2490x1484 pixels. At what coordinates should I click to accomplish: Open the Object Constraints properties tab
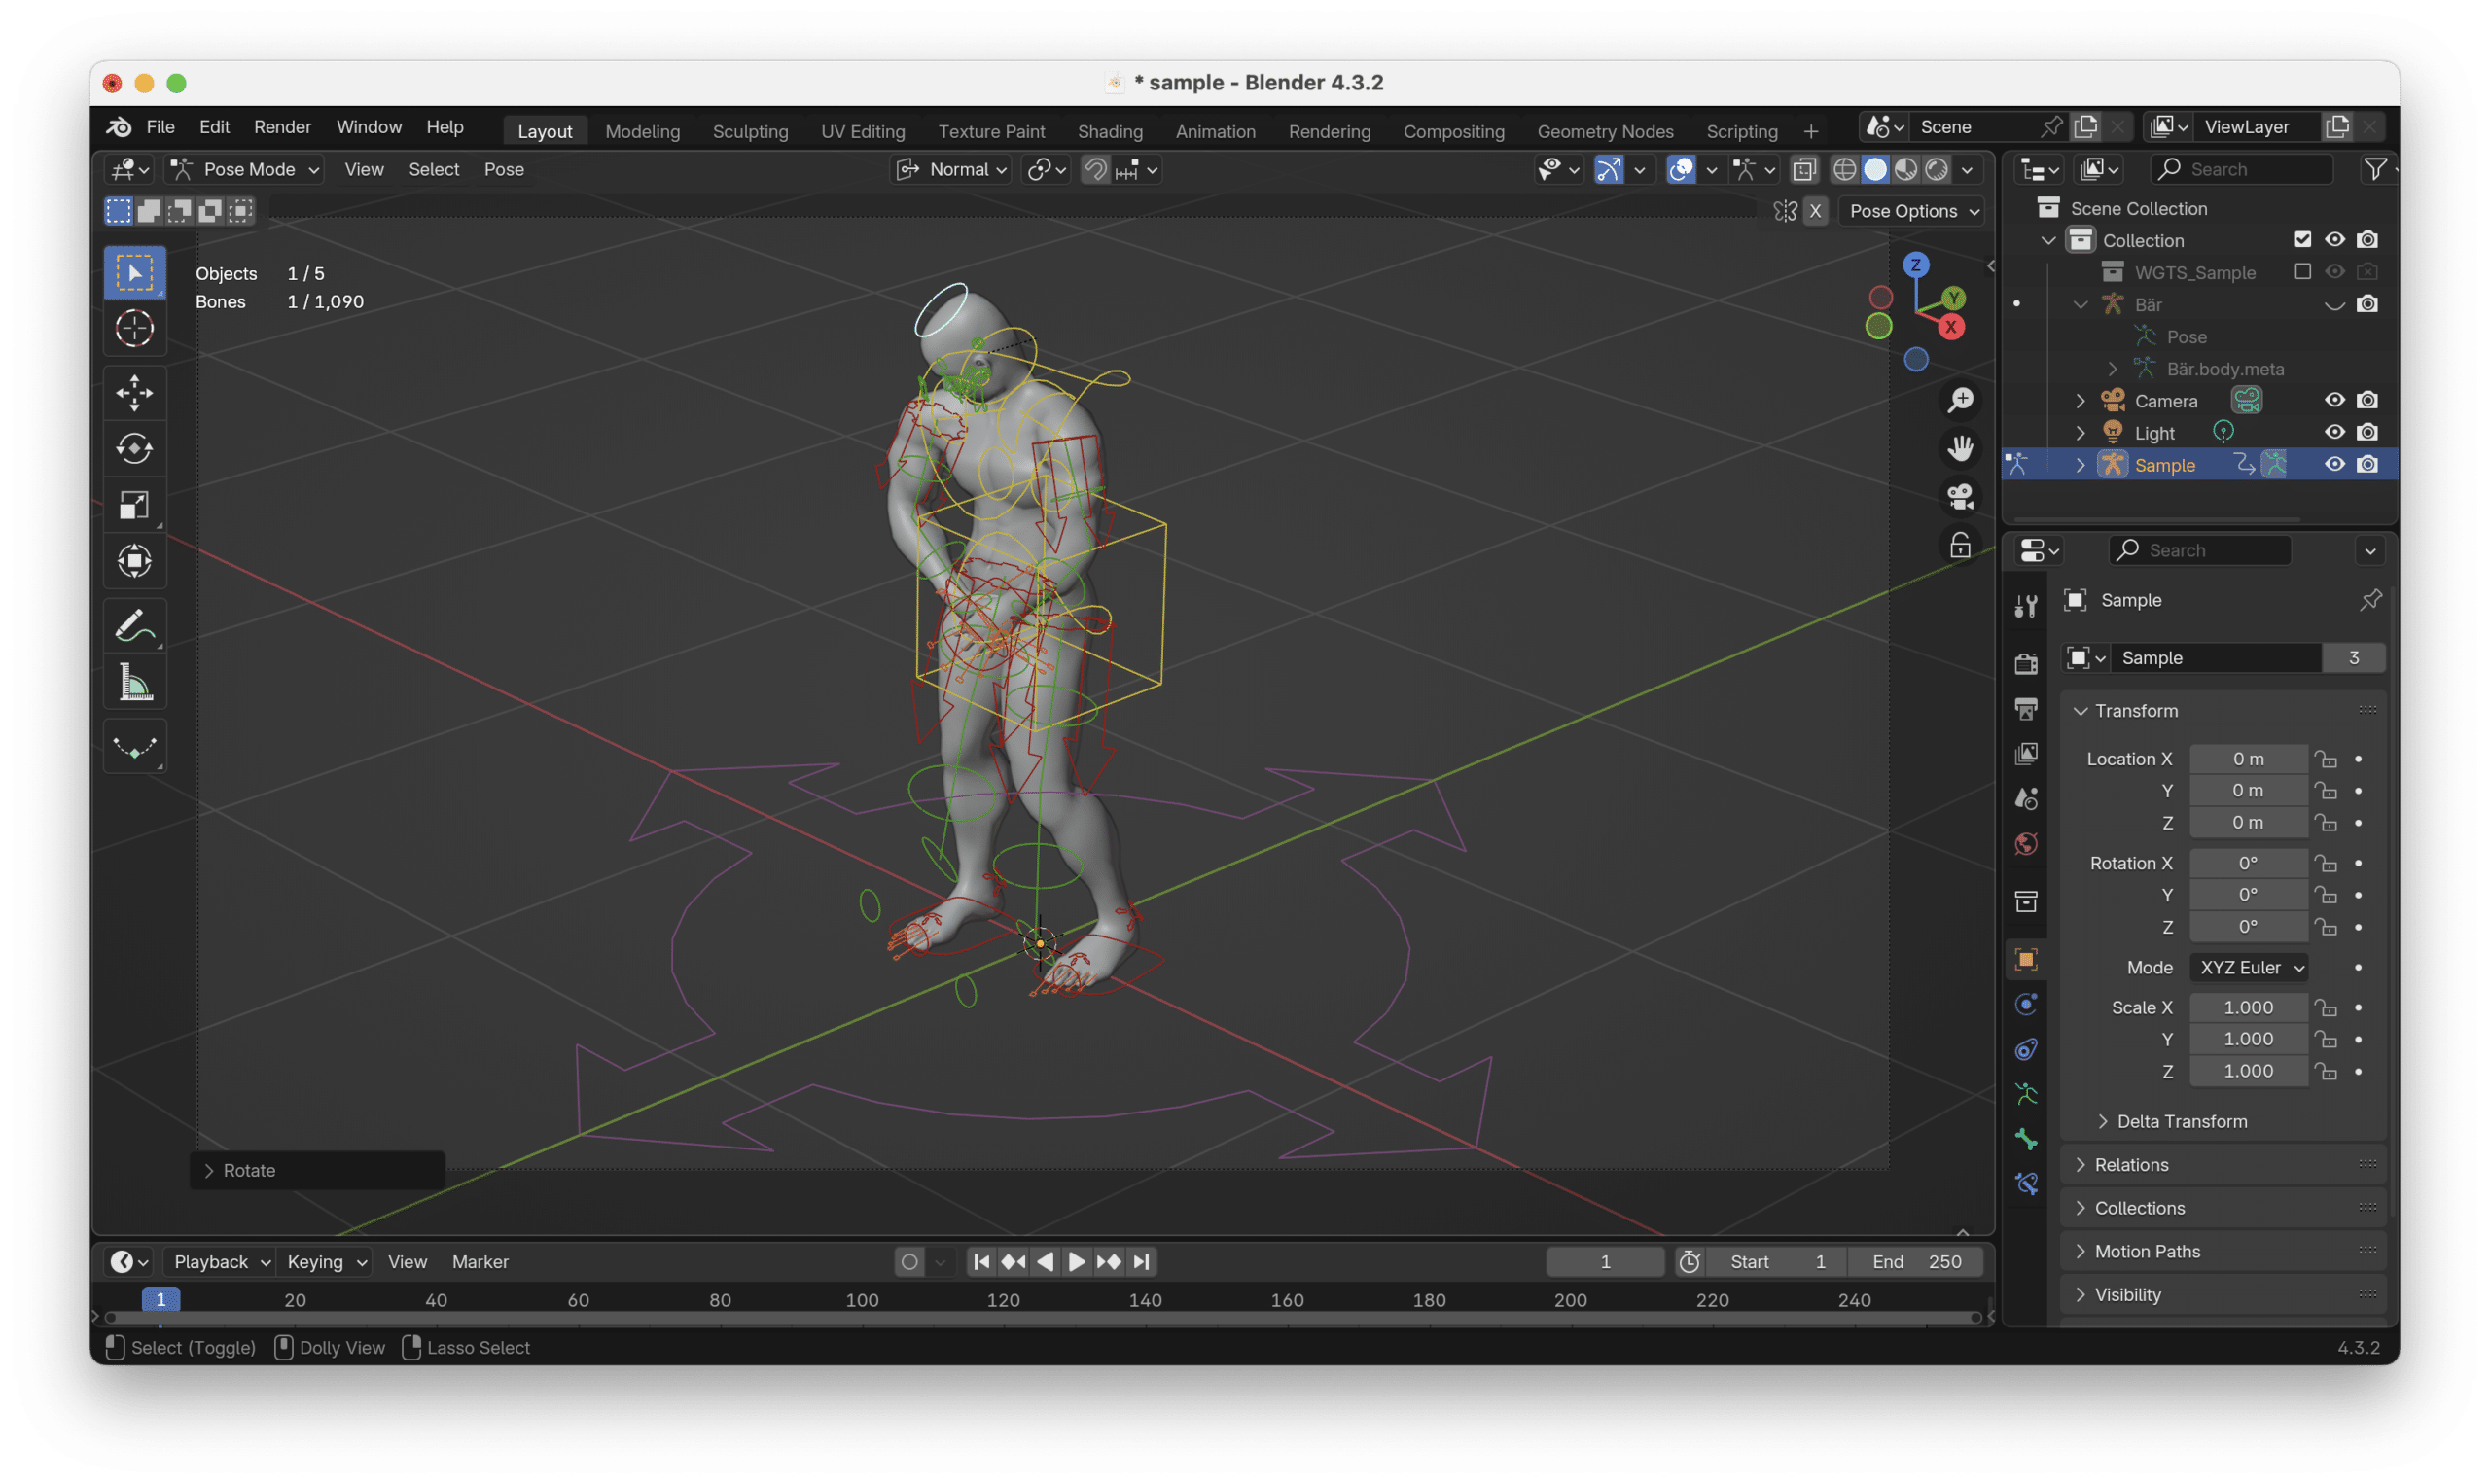(2027, 1050)
